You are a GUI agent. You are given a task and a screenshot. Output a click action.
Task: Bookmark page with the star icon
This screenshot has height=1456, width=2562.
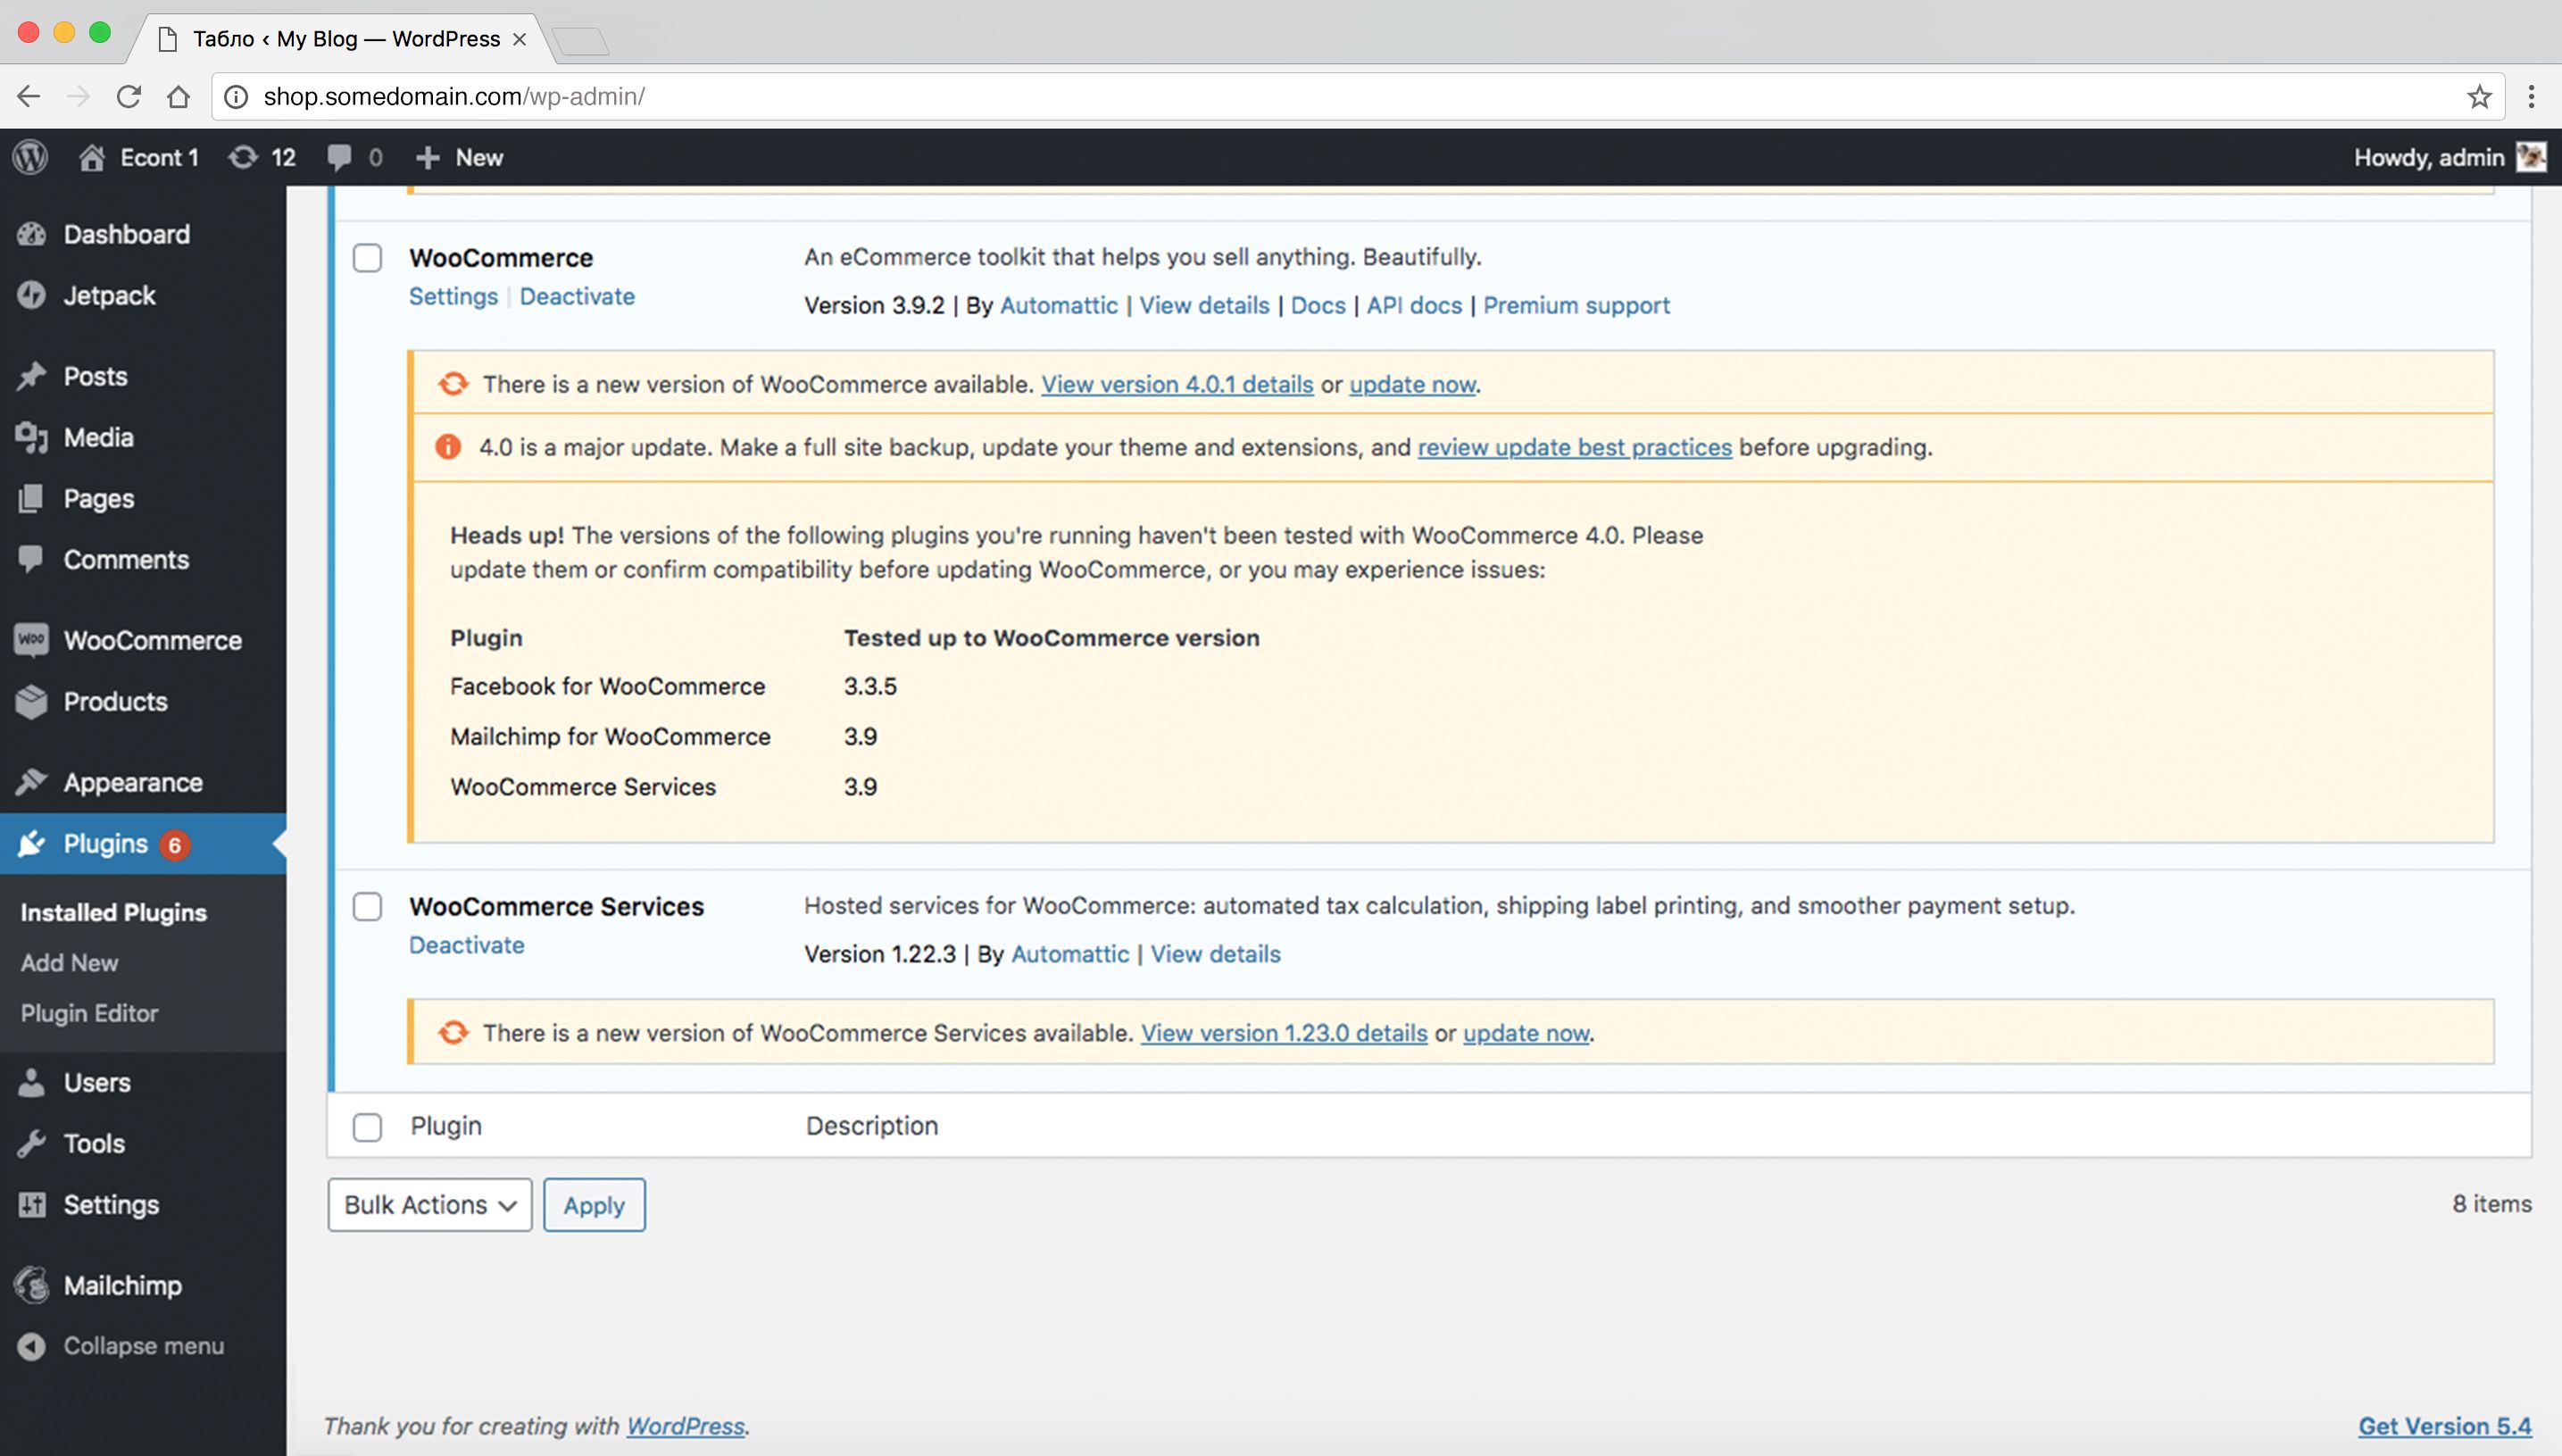pyautogui.click(x=2478, y=96)
